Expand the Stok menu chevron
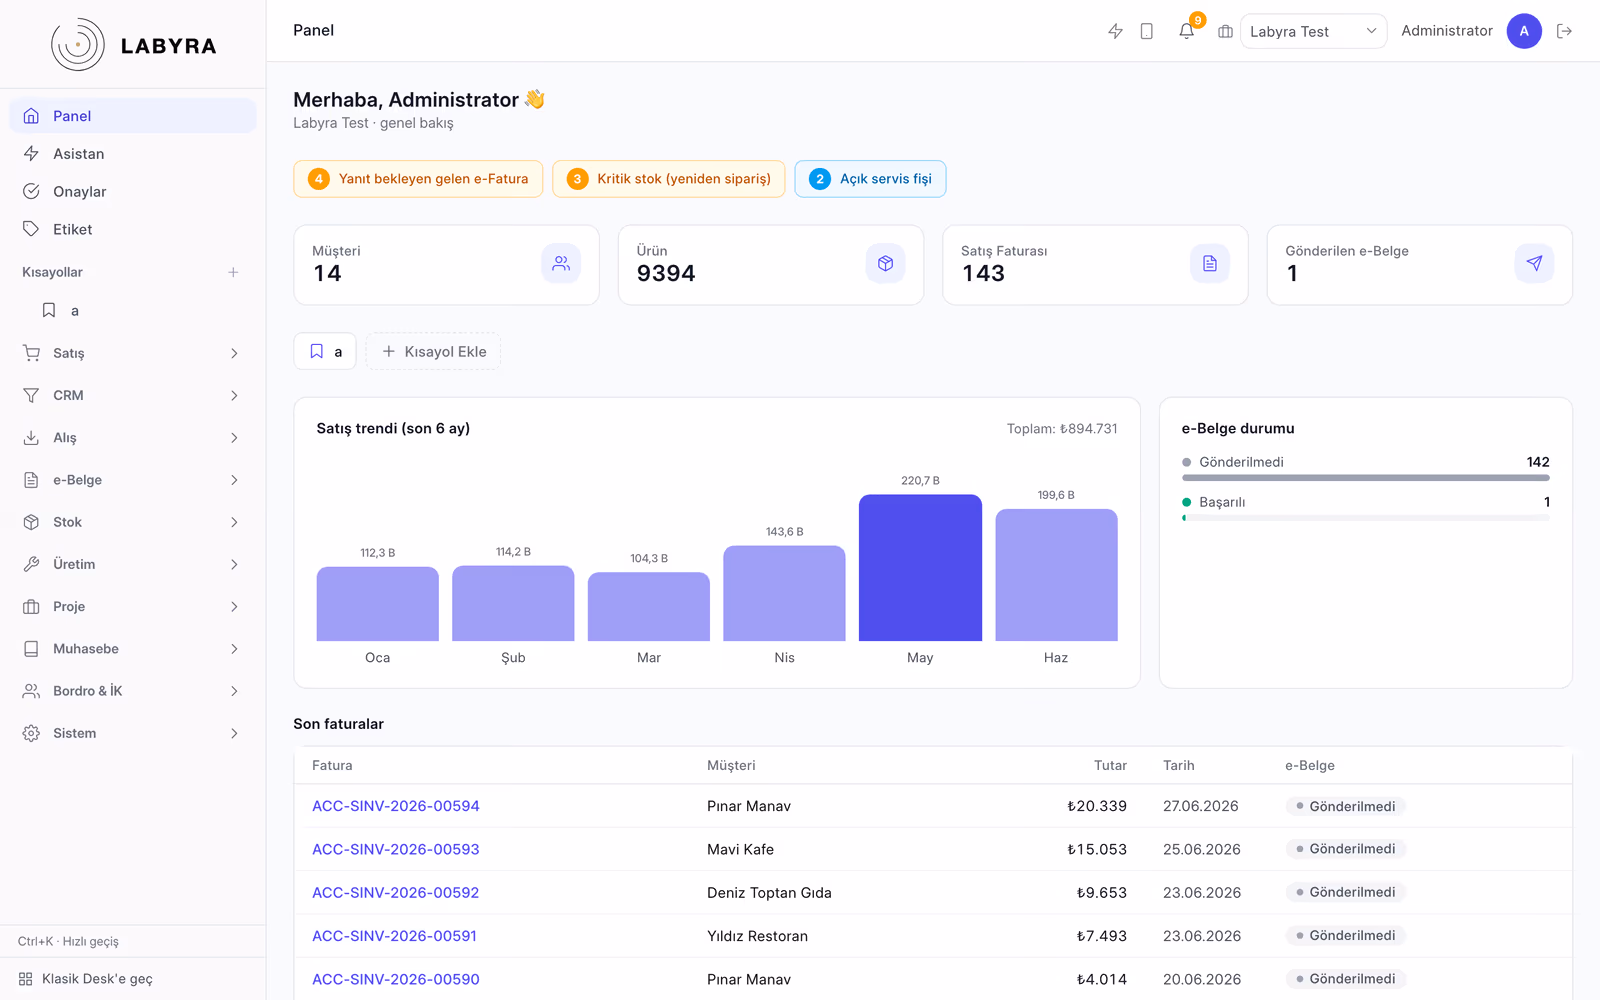 pos(234,522)
